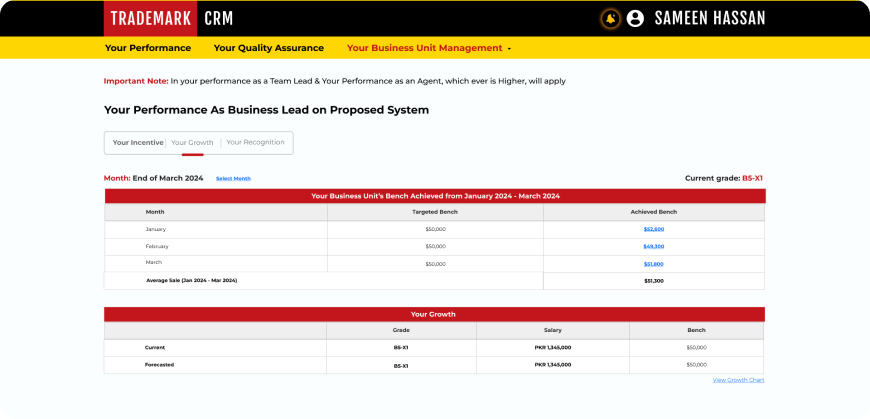Click the notification bell icon

pos(610,18)
